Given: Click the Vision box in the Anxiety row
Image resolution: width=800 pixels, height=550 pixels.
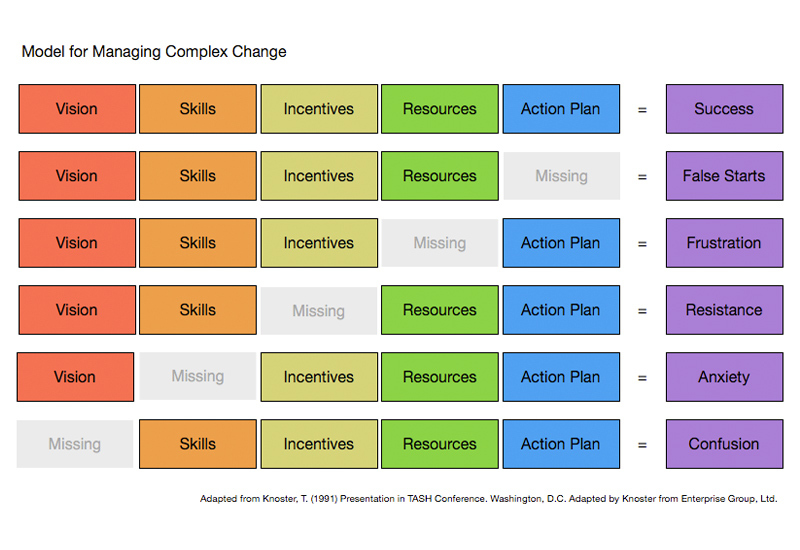Looking at the screenshot, I should [x=76, y=377].
